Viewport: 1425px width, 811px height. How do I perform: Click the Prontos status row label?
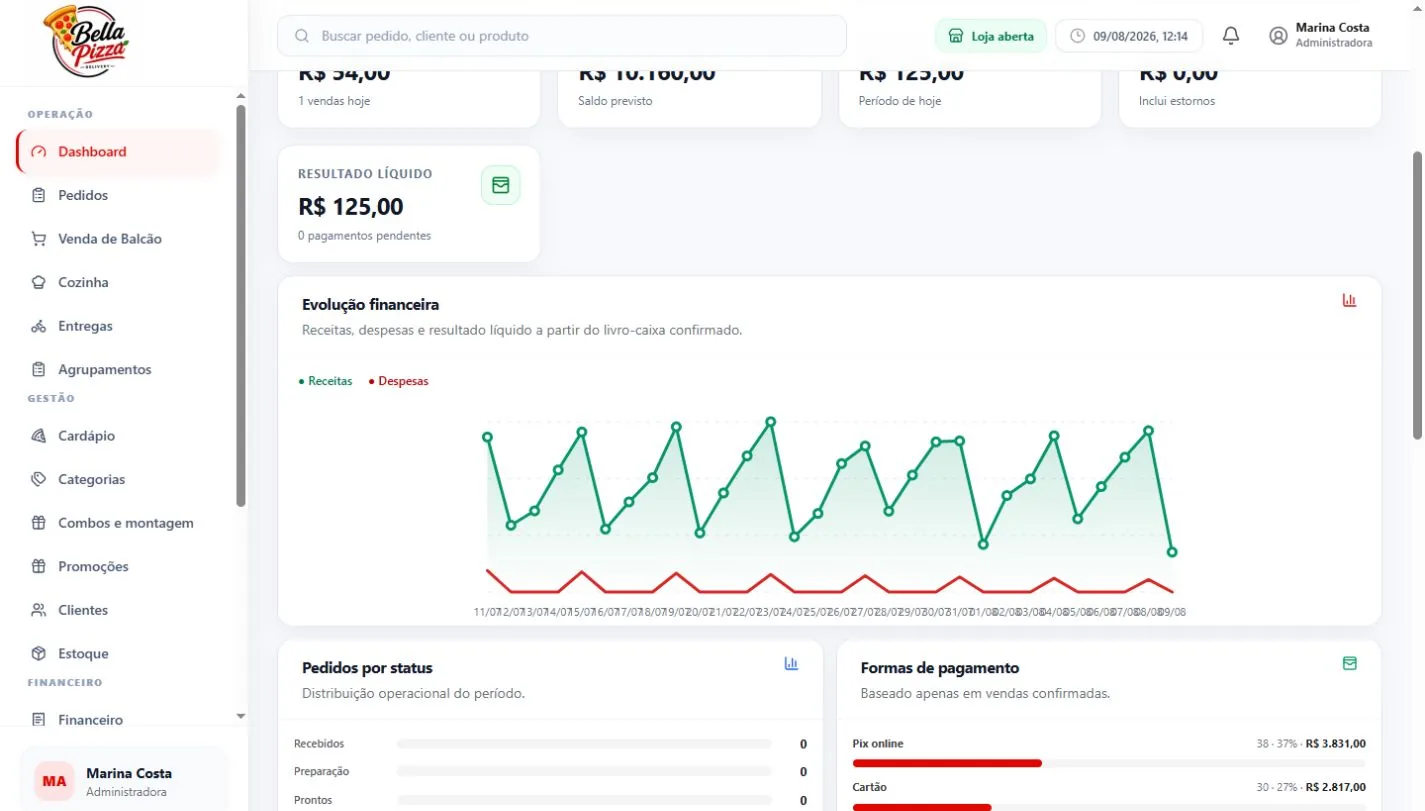point(313,800)
